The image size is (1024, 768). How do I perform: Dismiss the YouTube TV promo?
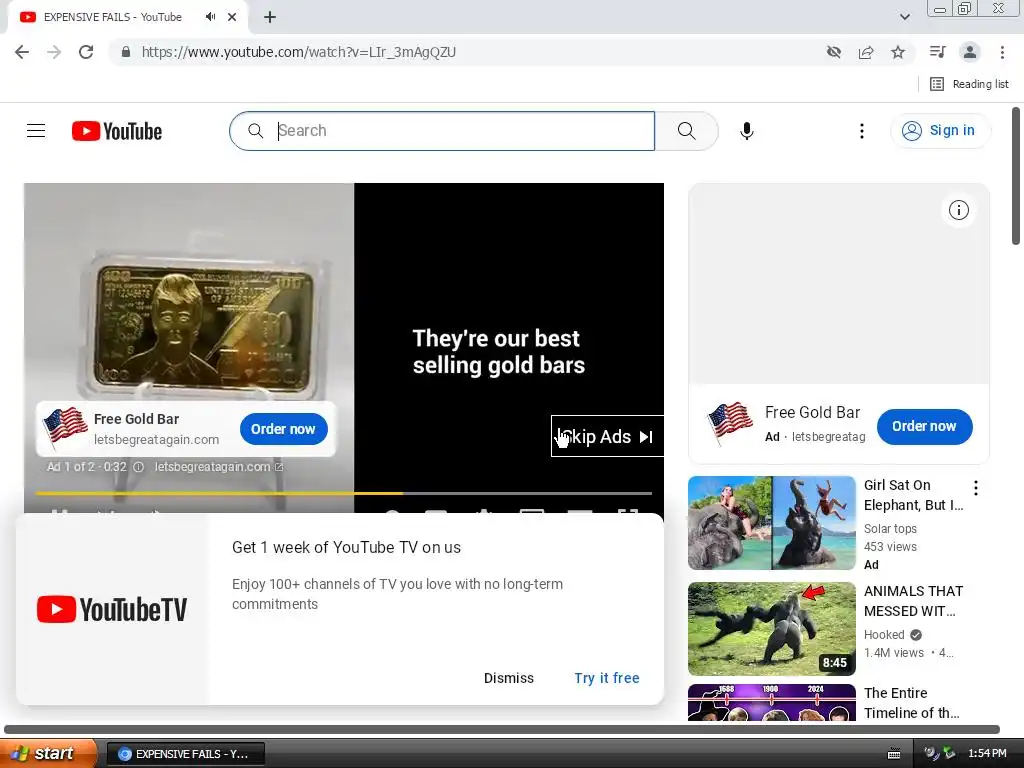tap(509, 678)
